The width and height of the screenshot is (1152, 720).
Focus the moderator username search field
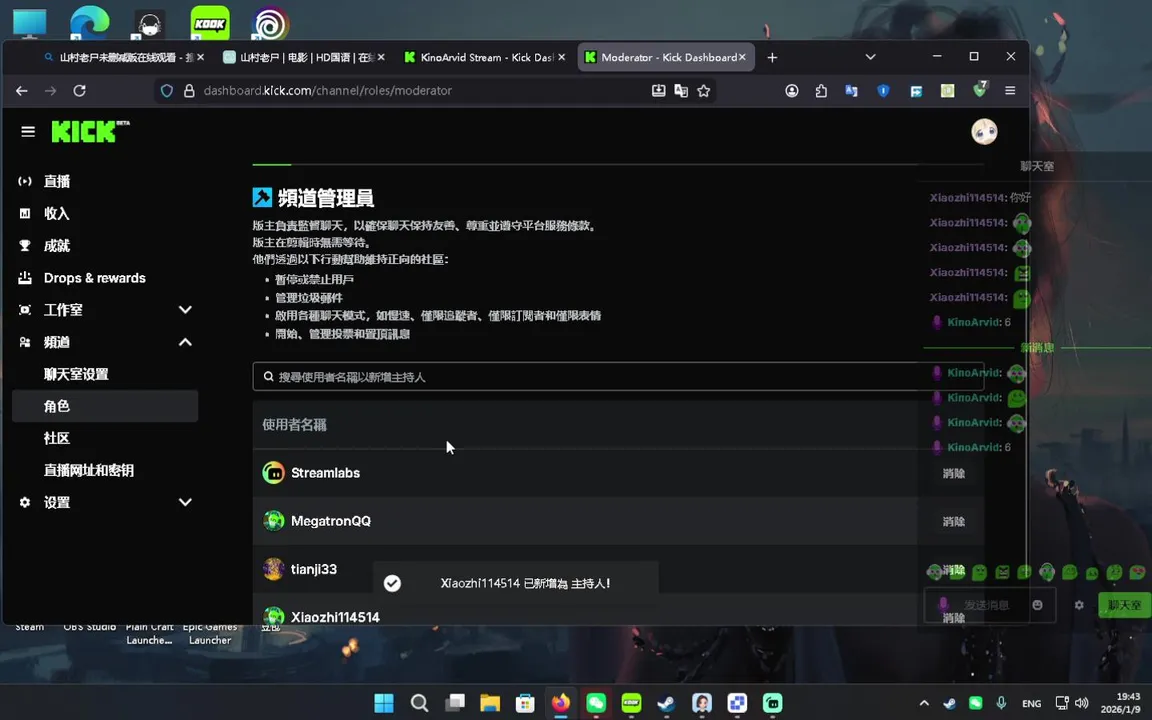click(618, 377)
